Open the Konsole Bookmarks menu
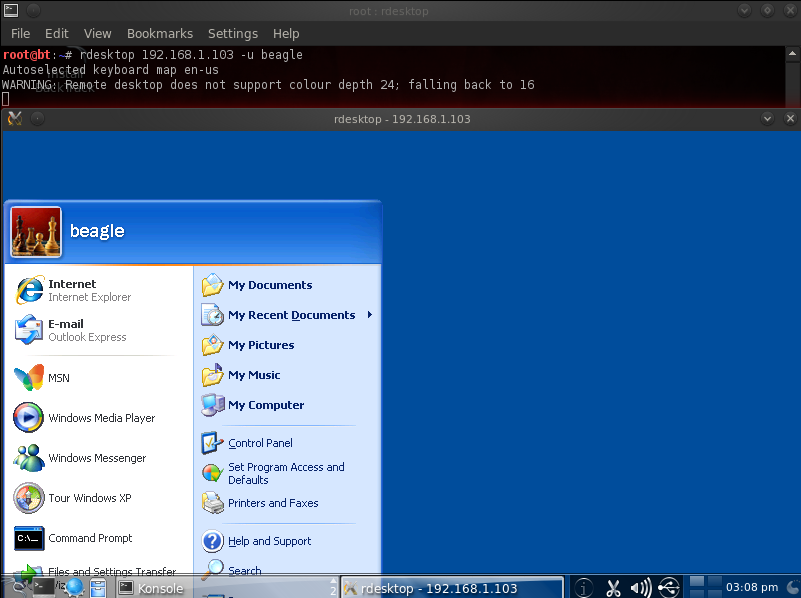The width and height of the screenshot is (801, 598). [x=160, y=34]
